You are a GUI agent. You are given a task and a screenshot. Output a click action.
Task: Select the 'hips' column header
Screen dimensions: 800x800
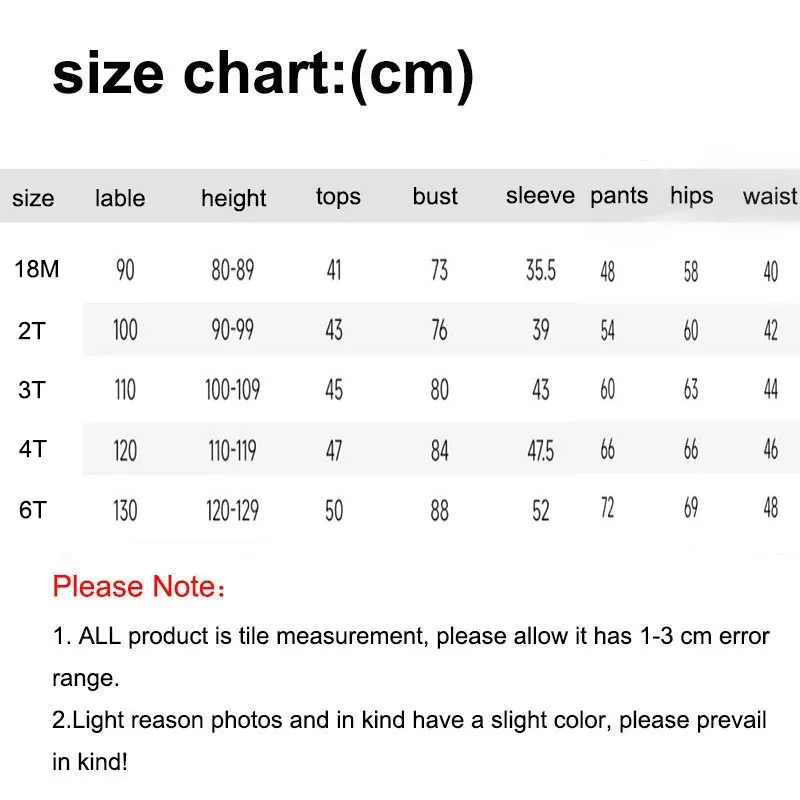point(692,196)
